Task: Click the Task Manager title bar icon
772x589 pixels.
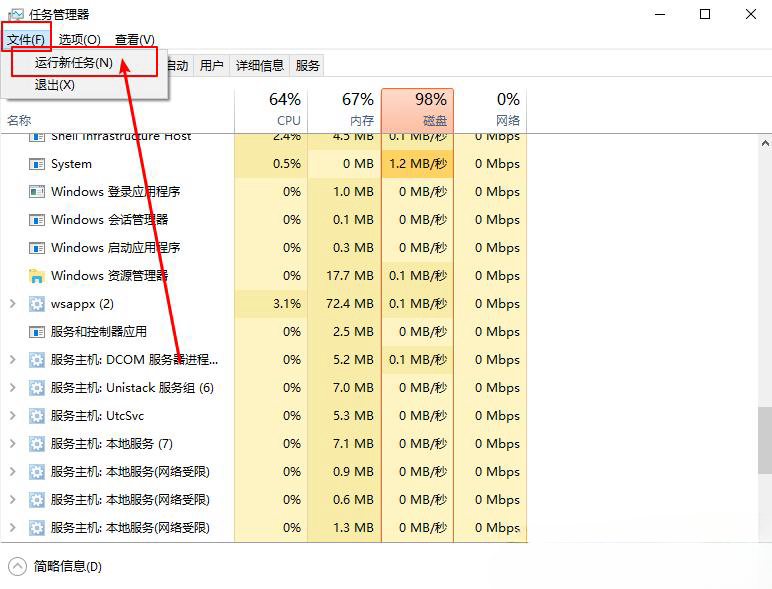Action: [x=16, y=15]
